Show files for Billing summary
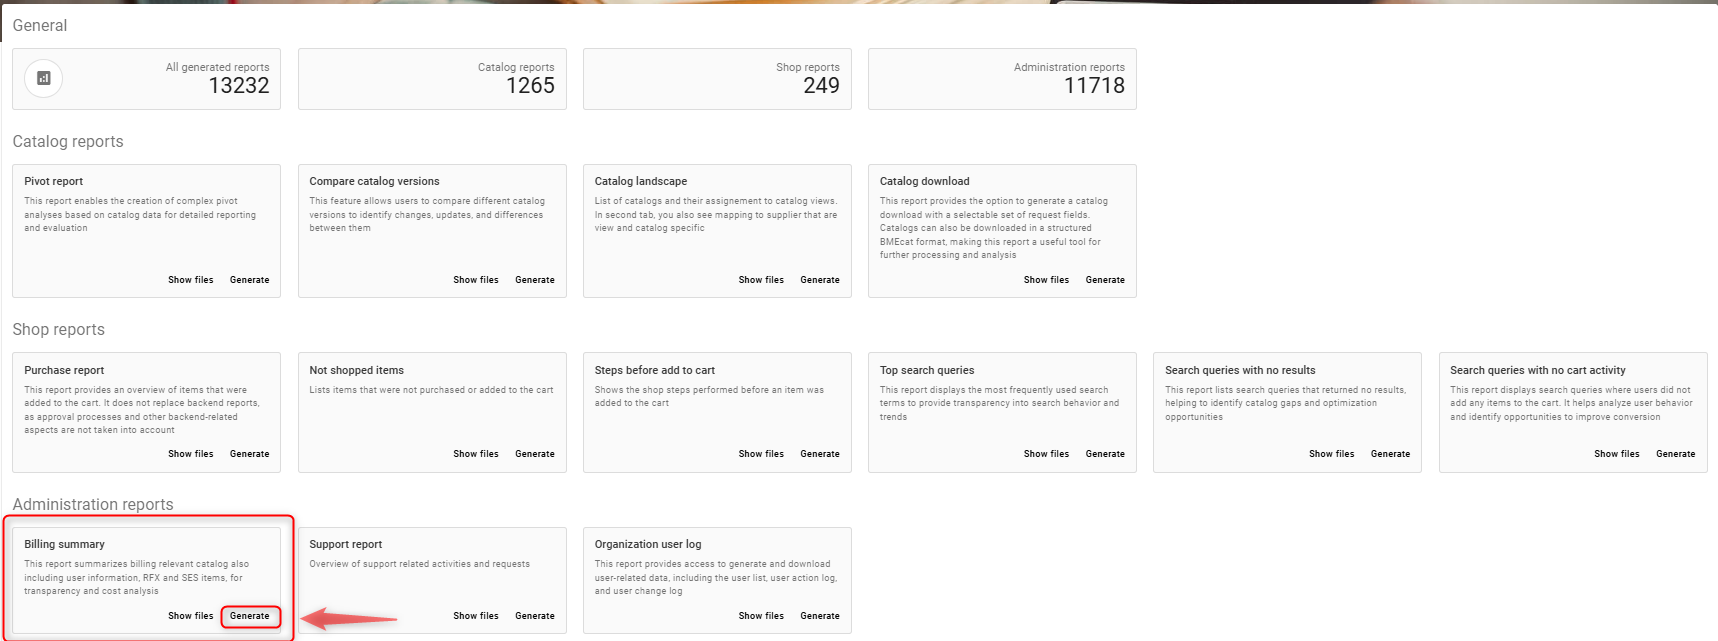Viewport: 1718px width, 641px height. click(191, 616)
